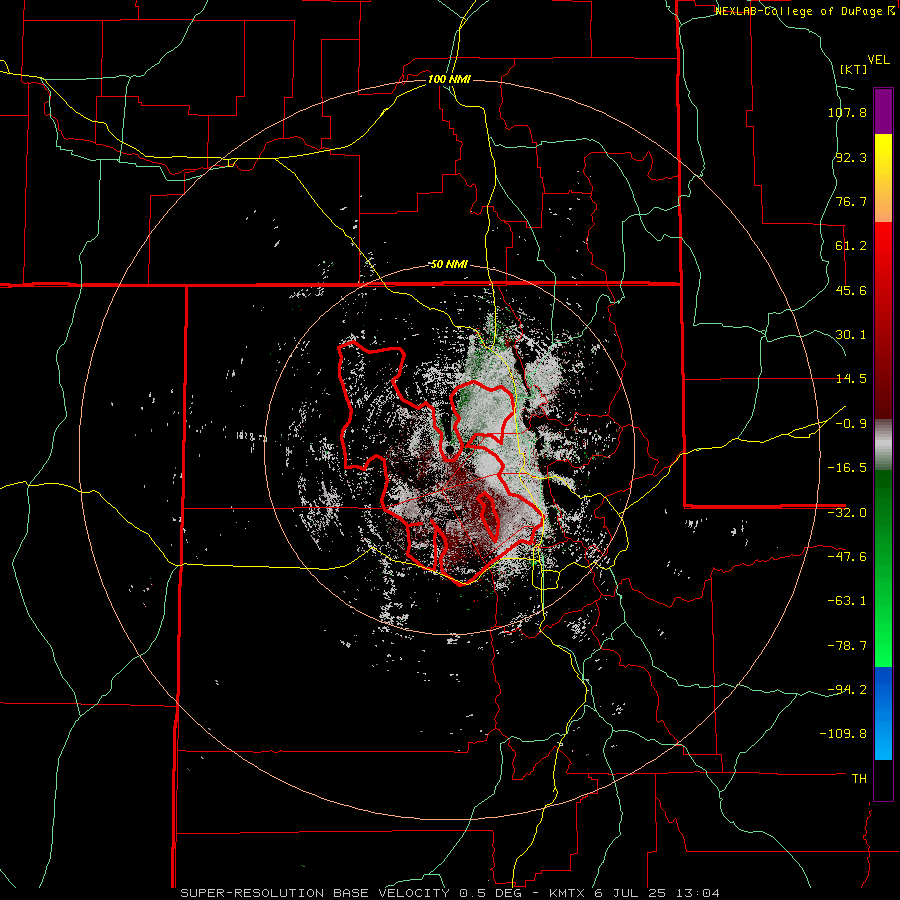Select the 92.3 velocity scale value
900x900 pixels.
851,157
